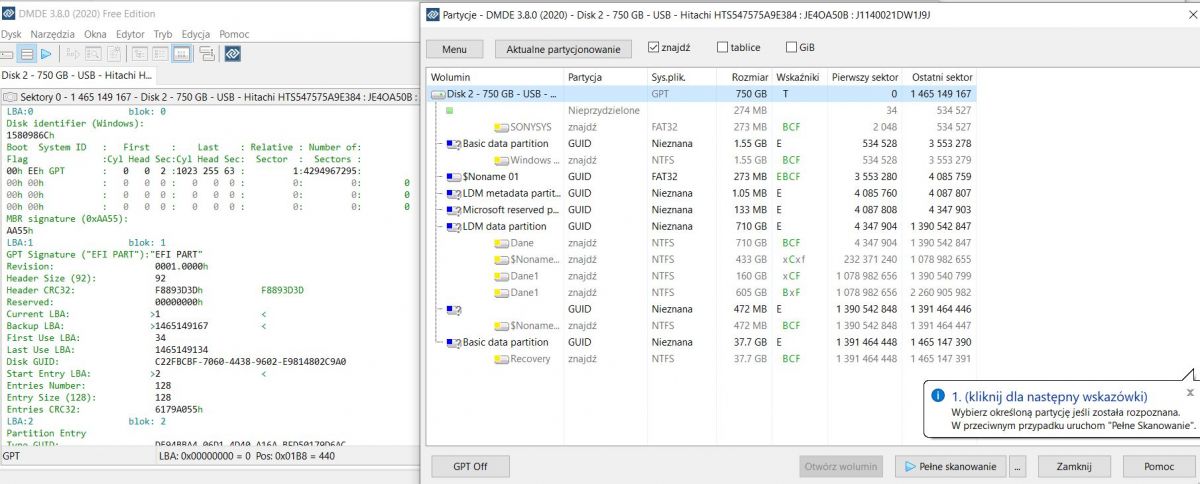
Task: Open the Pomoc menu in main window
Action: (x=234, y=34)
